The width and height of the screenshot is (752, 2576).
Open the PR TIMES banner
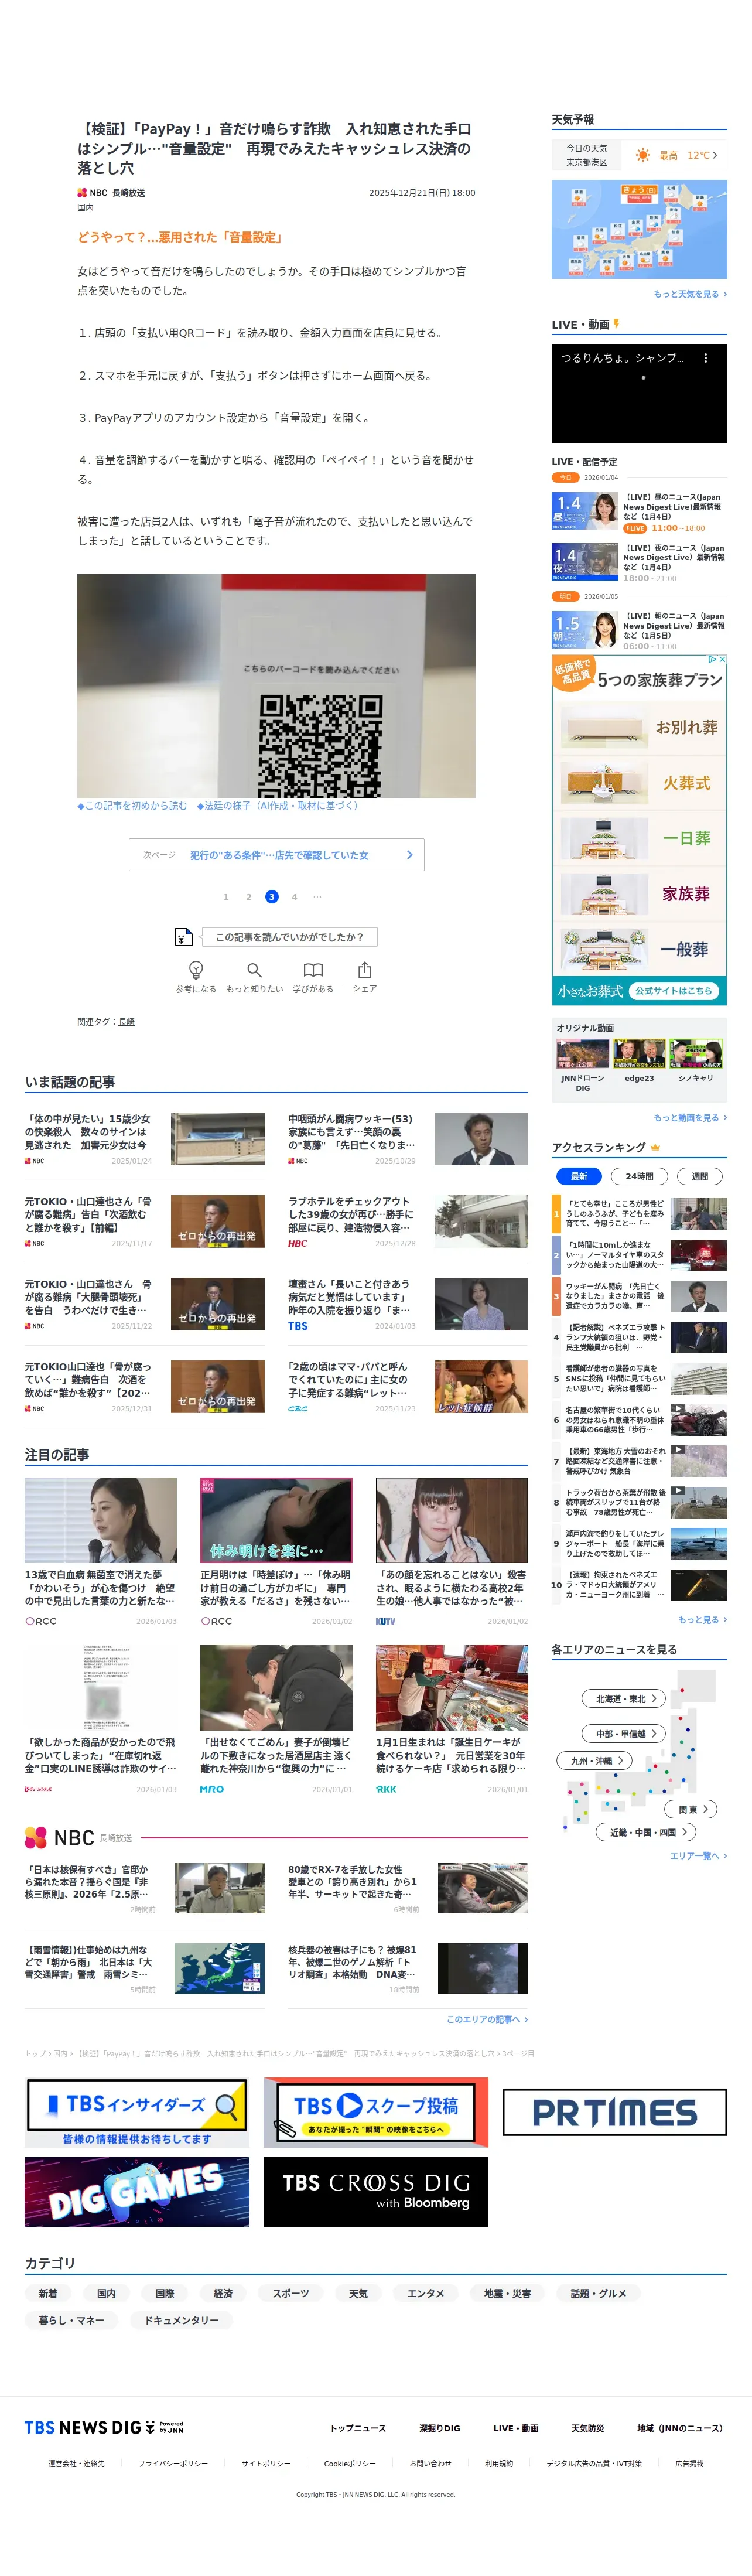614,2111
